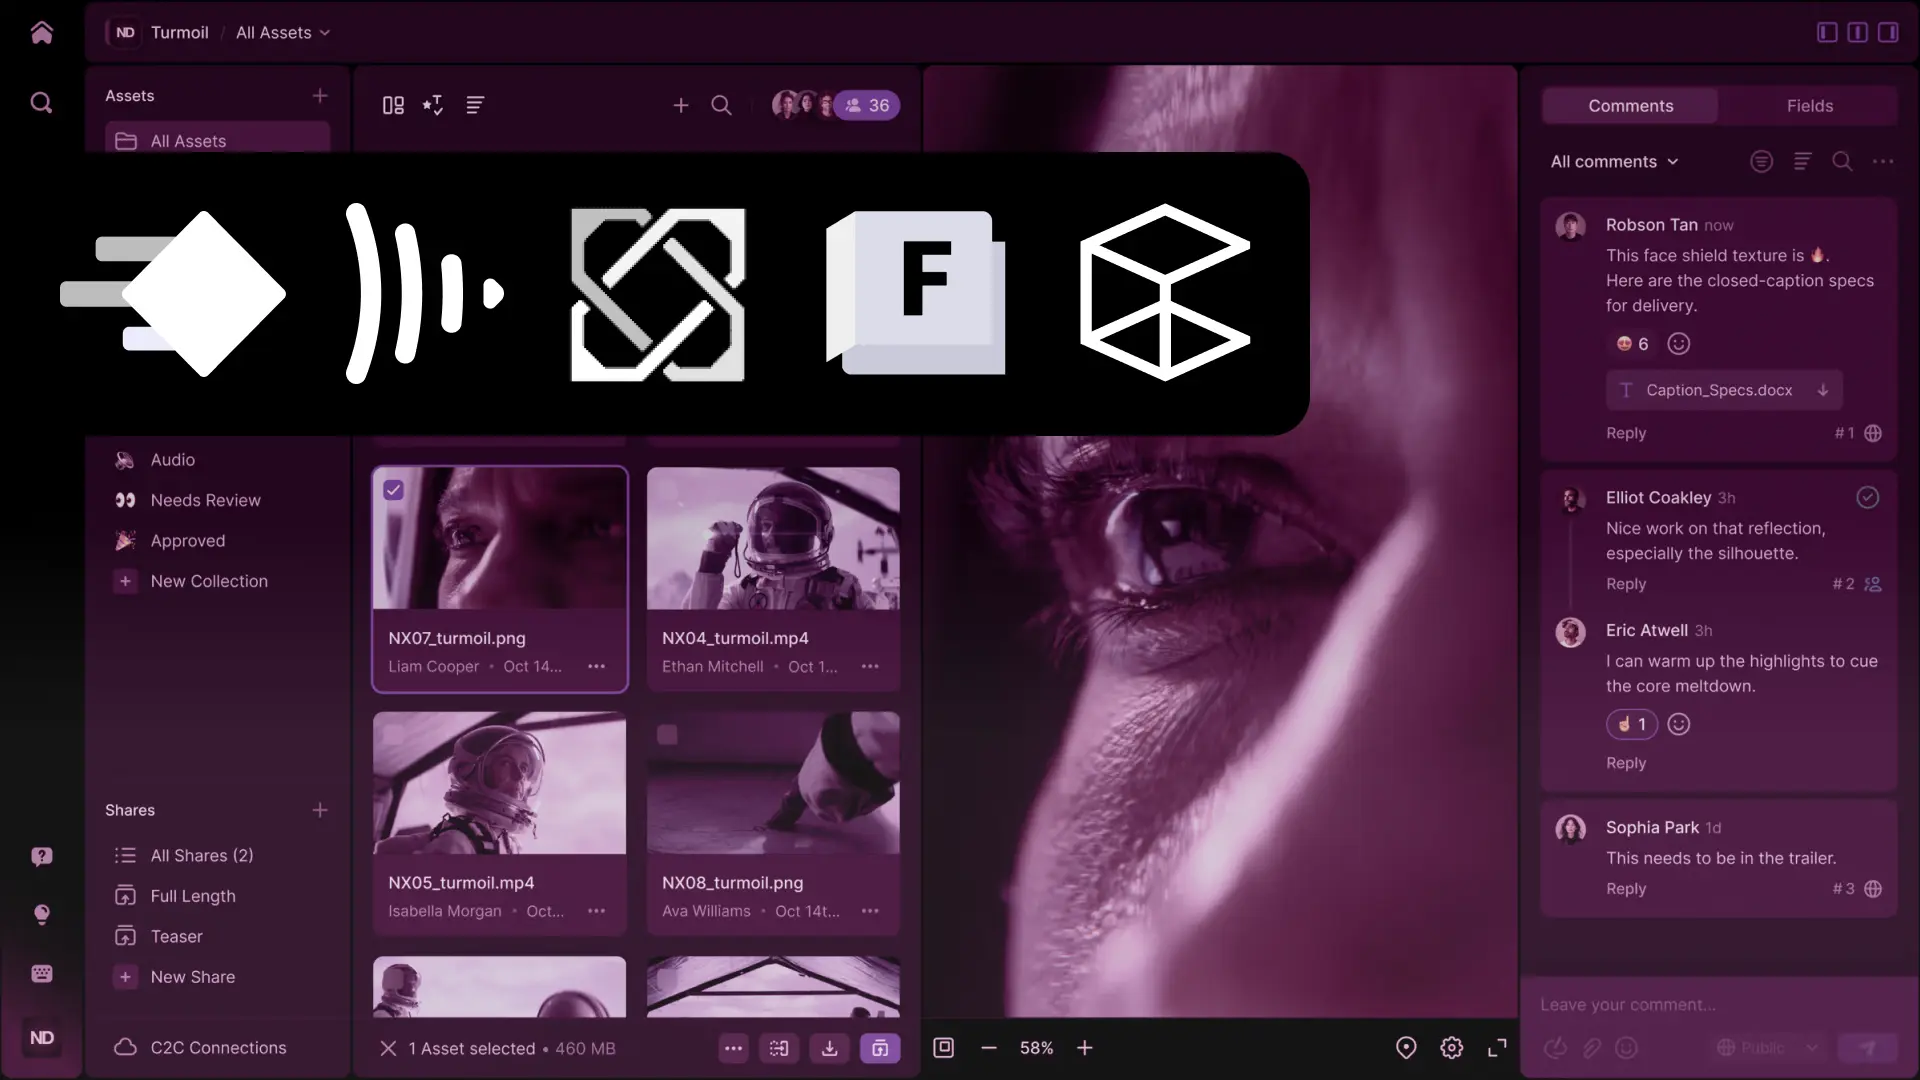Click the filter comments icon

click(x=1761, y=162)
